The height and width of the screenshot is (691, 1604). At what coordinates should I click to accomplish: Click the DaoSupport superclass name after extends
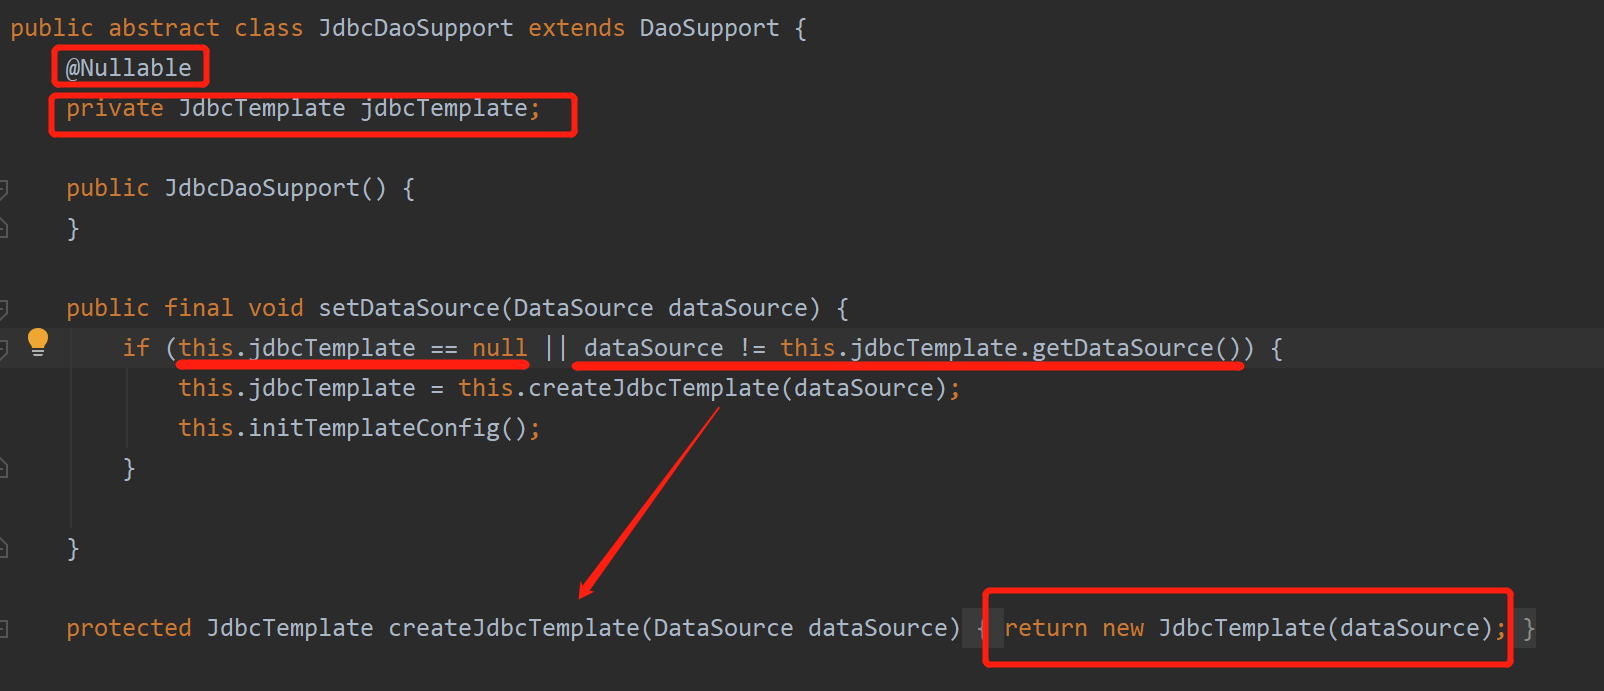[709, 28]
